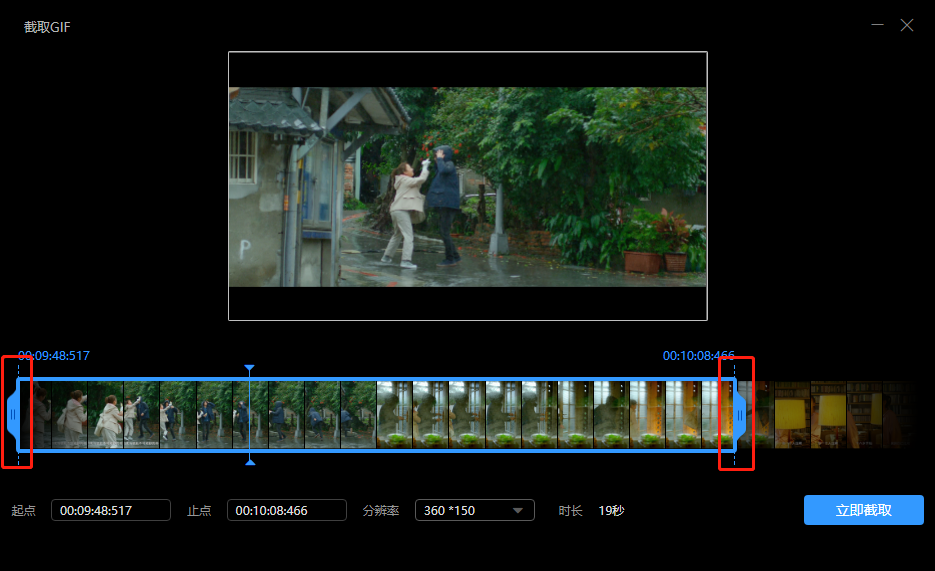Click the left trim handle on the timeline
935x571 pixels.
tap(13, 414)
